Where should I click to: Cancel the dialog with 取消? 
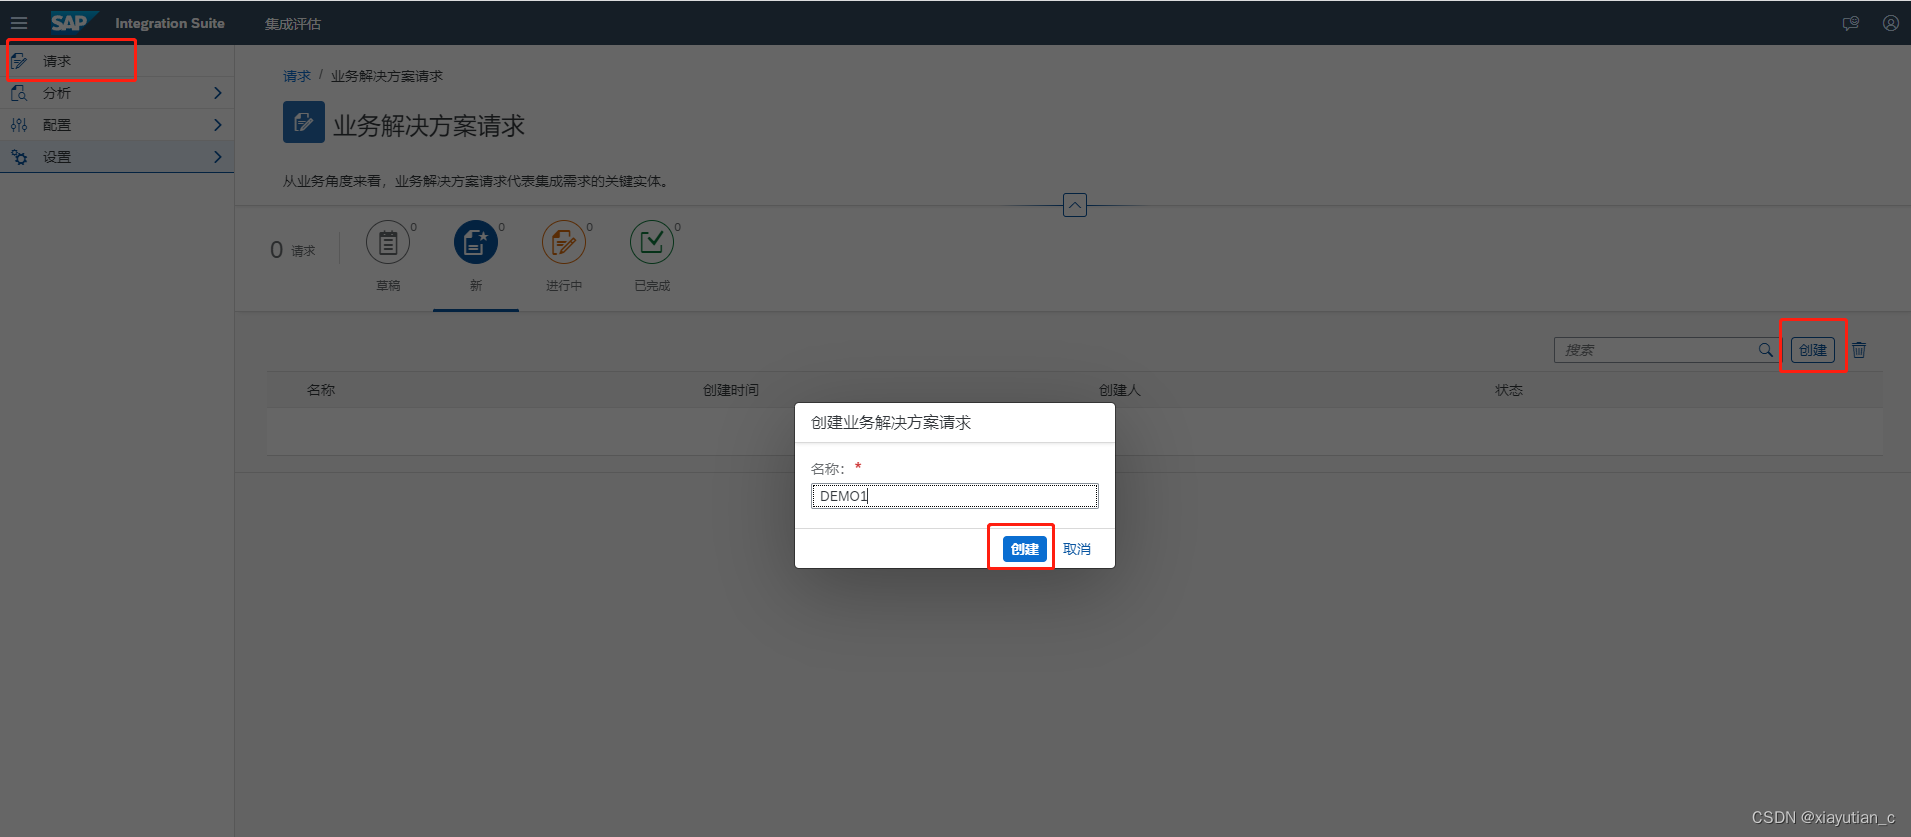1077,549
